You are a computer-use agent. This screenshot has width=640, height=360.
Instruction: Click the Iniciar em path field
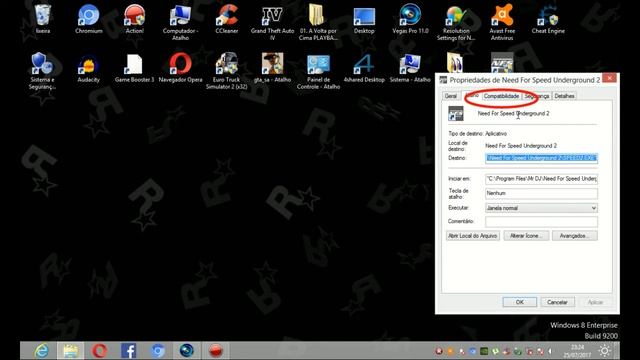pos(541,179)
